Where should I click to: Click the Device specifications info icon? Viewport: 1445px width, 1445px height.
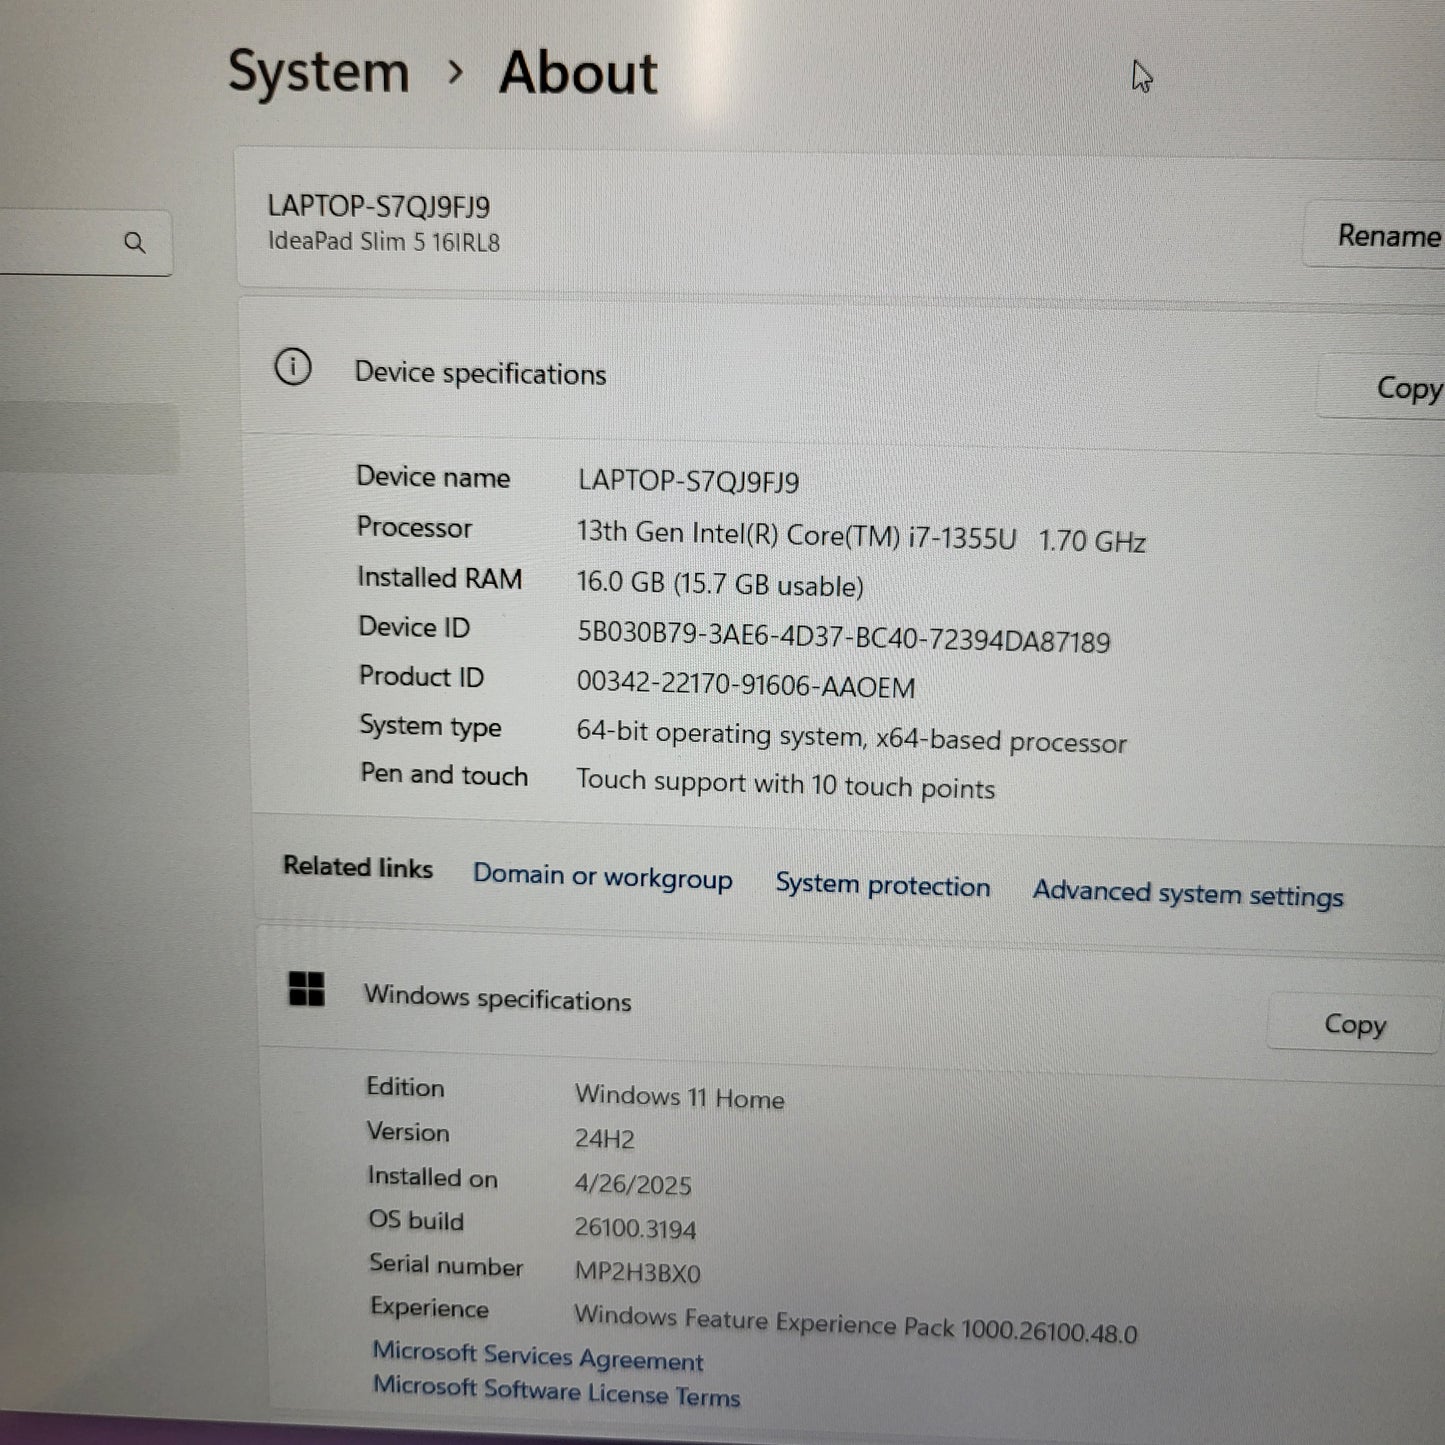[293, 367]
